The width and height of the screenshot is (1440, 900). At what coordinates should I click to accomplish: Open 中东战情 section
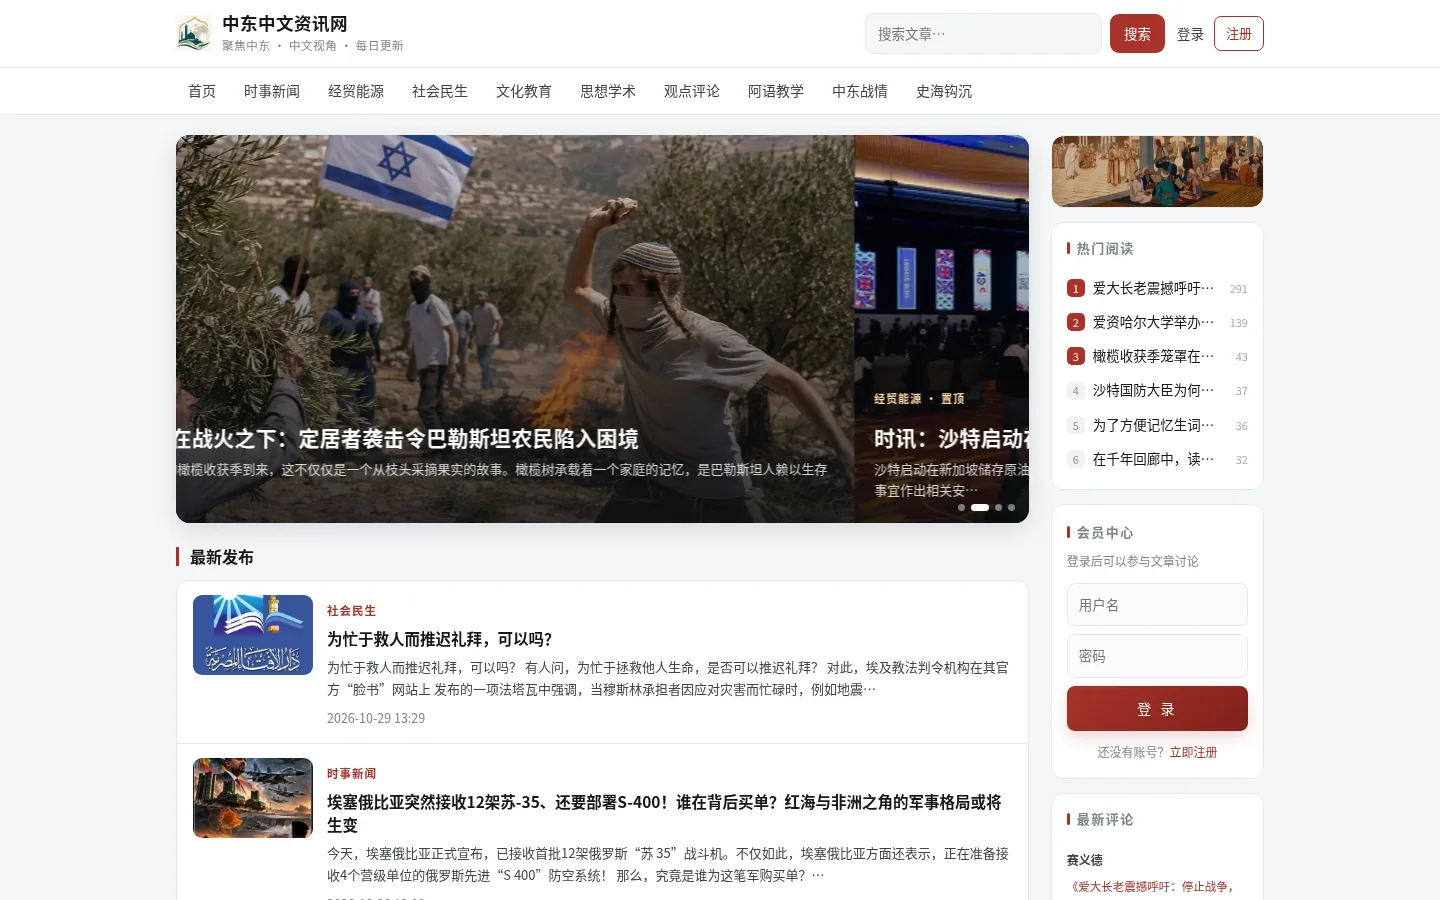pos(860,91)
